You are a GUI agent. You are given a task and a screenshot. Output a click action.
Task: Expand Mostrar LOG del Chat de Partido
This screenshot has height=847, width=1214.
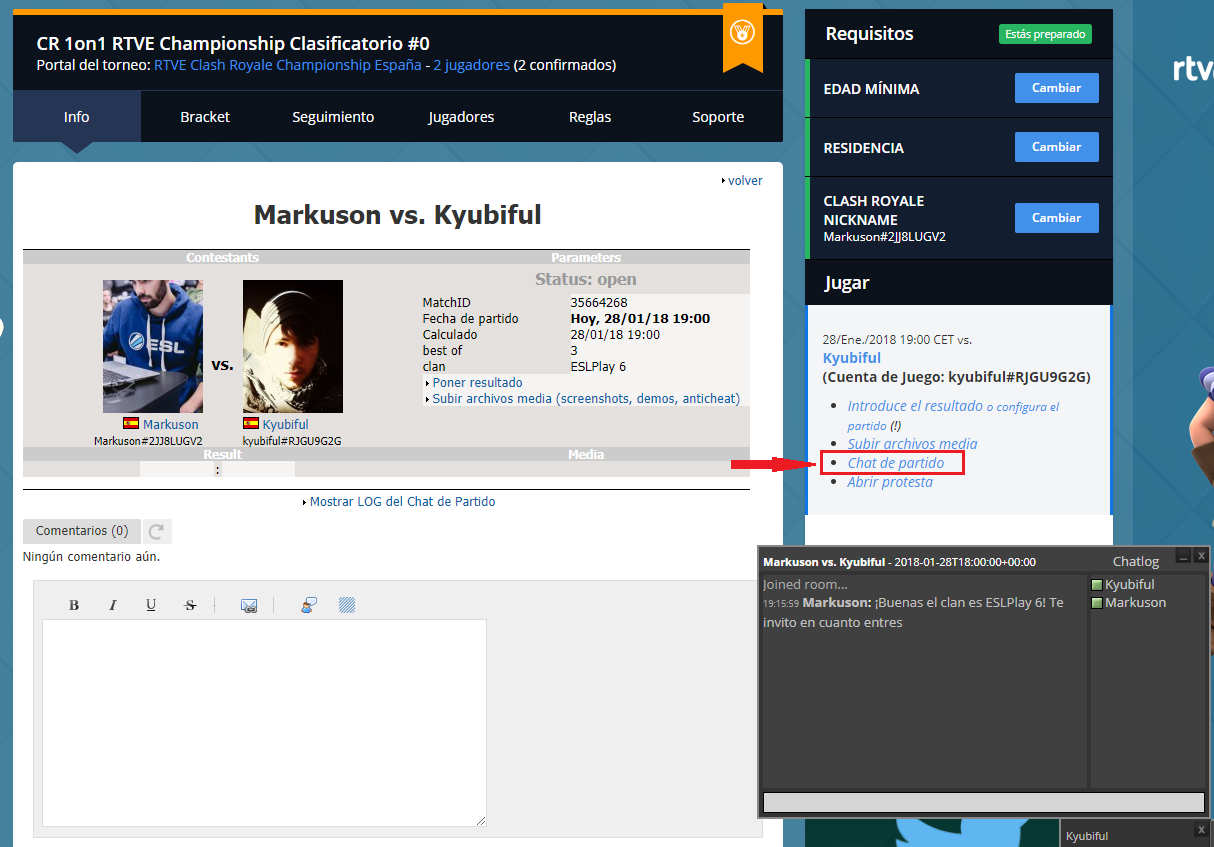coord(402,502)
